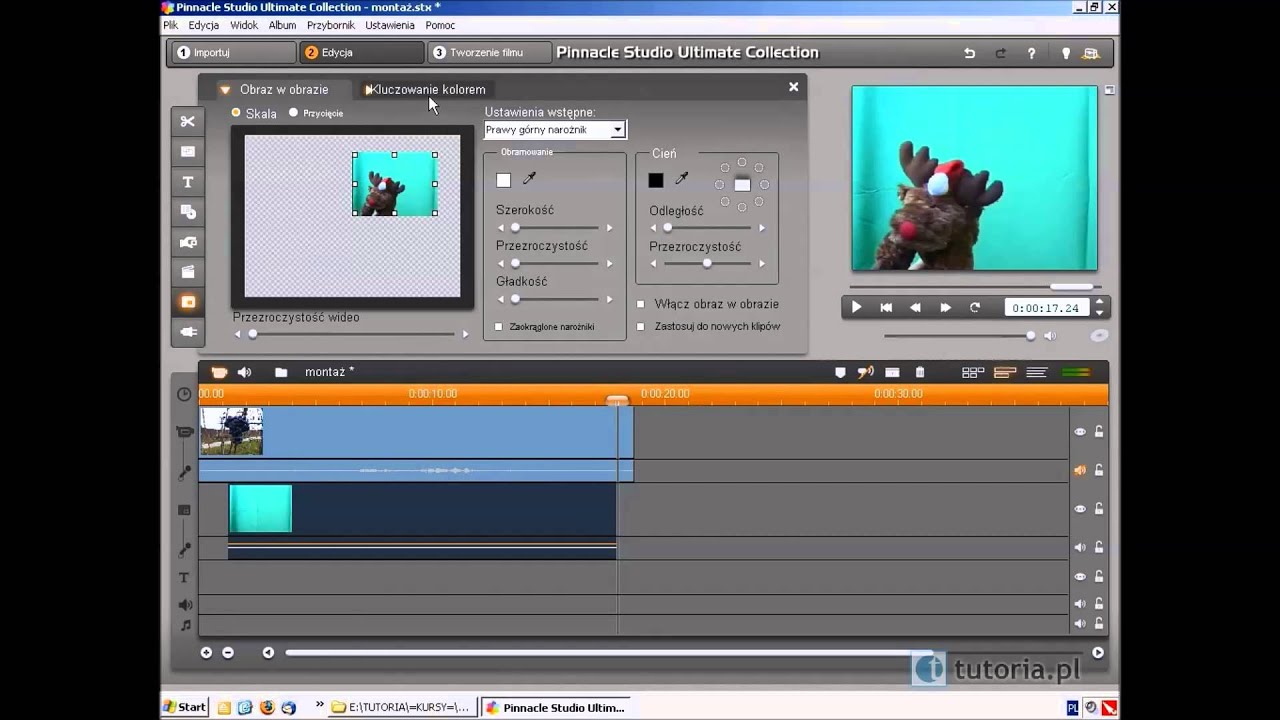The height and width of the screenshot is (720, 1280).
Task: Open the Widok menu
Action: point(244,25)
